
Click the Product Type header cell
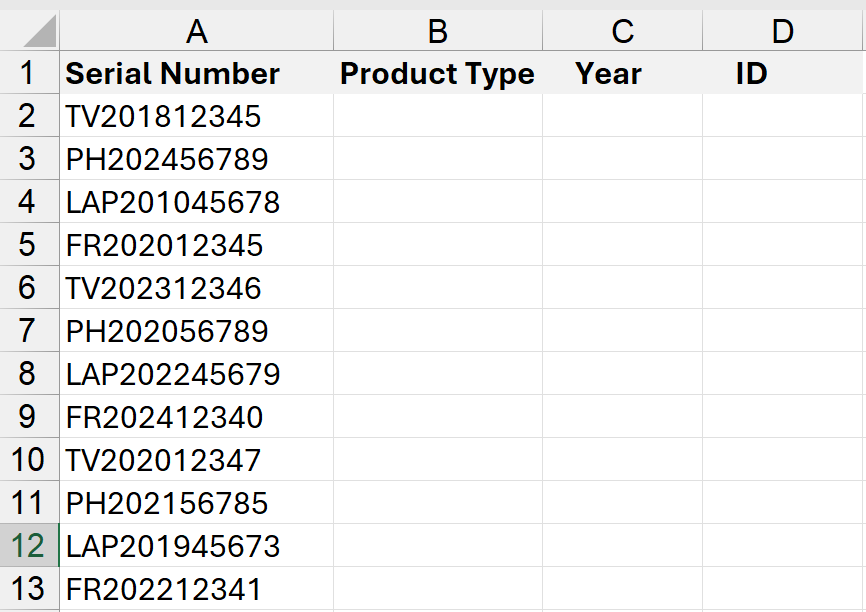438,74
